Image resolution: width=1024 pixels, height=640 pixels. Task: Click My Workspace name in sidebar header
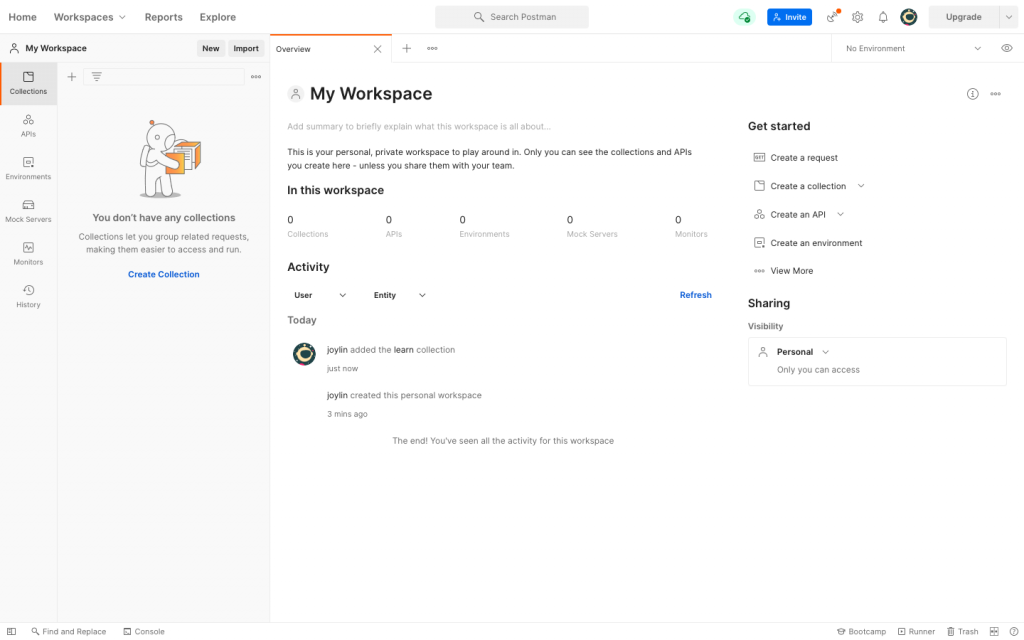click(x=56, y=48)
